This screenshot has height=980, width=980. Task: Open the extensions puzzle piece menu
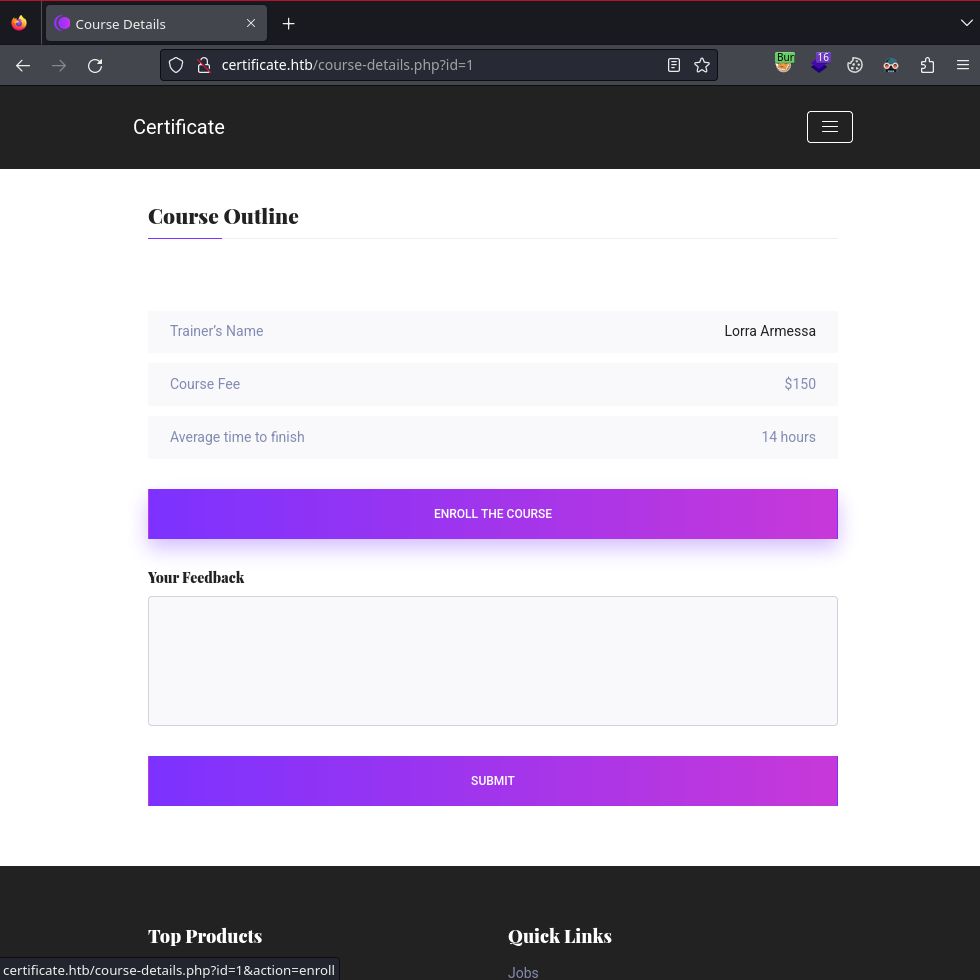pyautogui.click(x=927, y=66)
